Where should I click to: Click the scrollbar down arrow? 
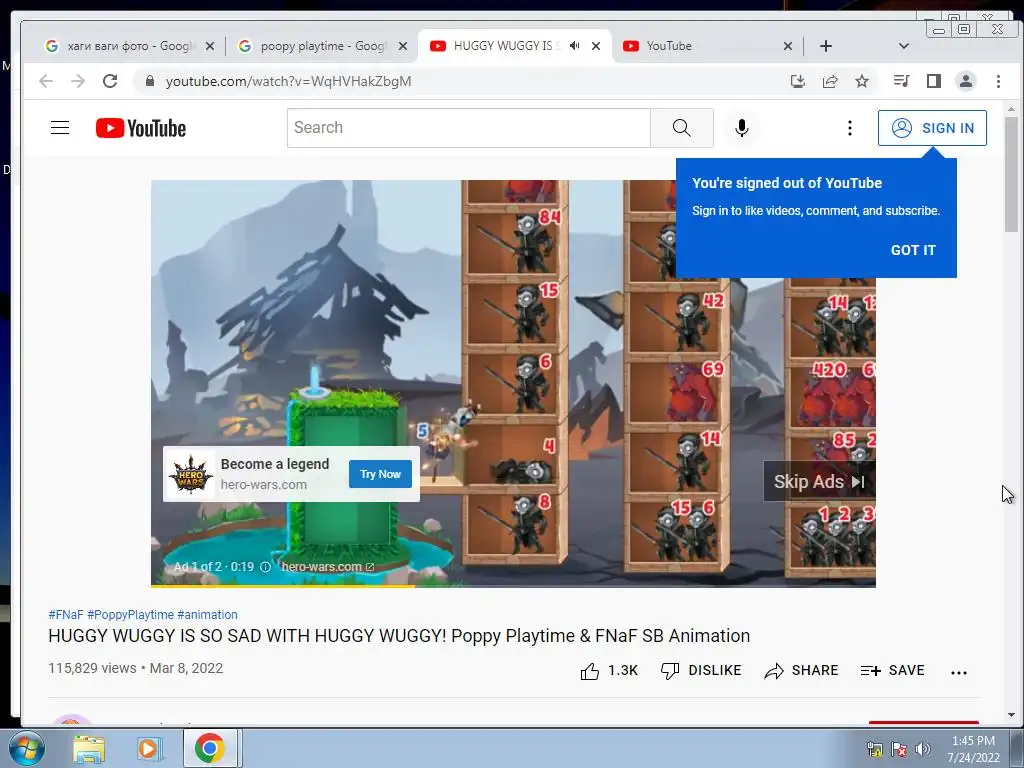click(1011, 715)
